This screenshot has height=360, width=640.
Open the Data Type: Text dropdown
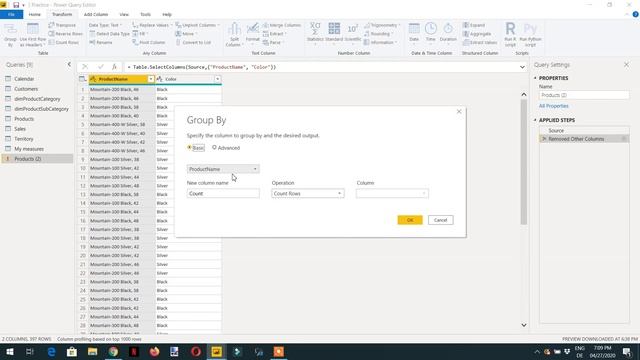coord(105,25)
